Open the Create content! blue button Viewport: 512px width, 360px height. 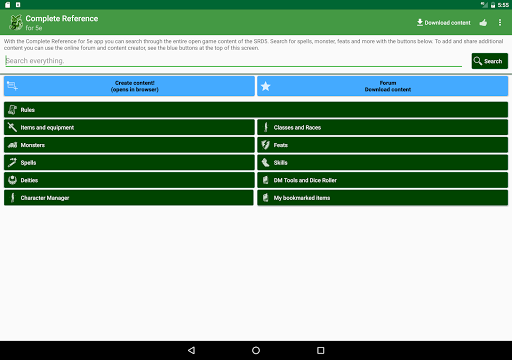tap(129, 86)
